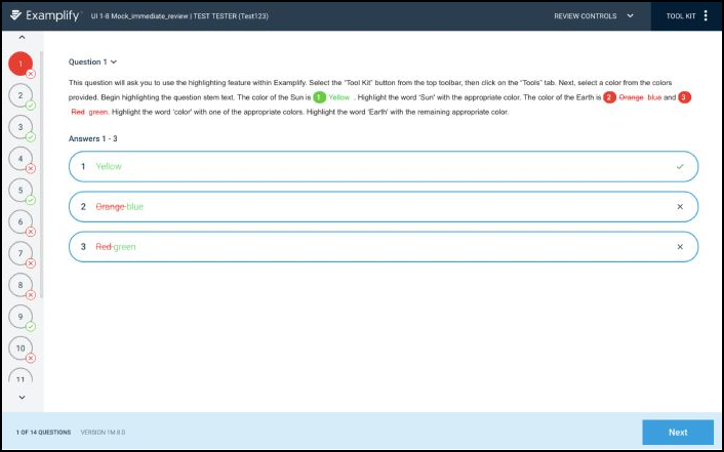Open the Tool Kit menu

coord(687,16)
